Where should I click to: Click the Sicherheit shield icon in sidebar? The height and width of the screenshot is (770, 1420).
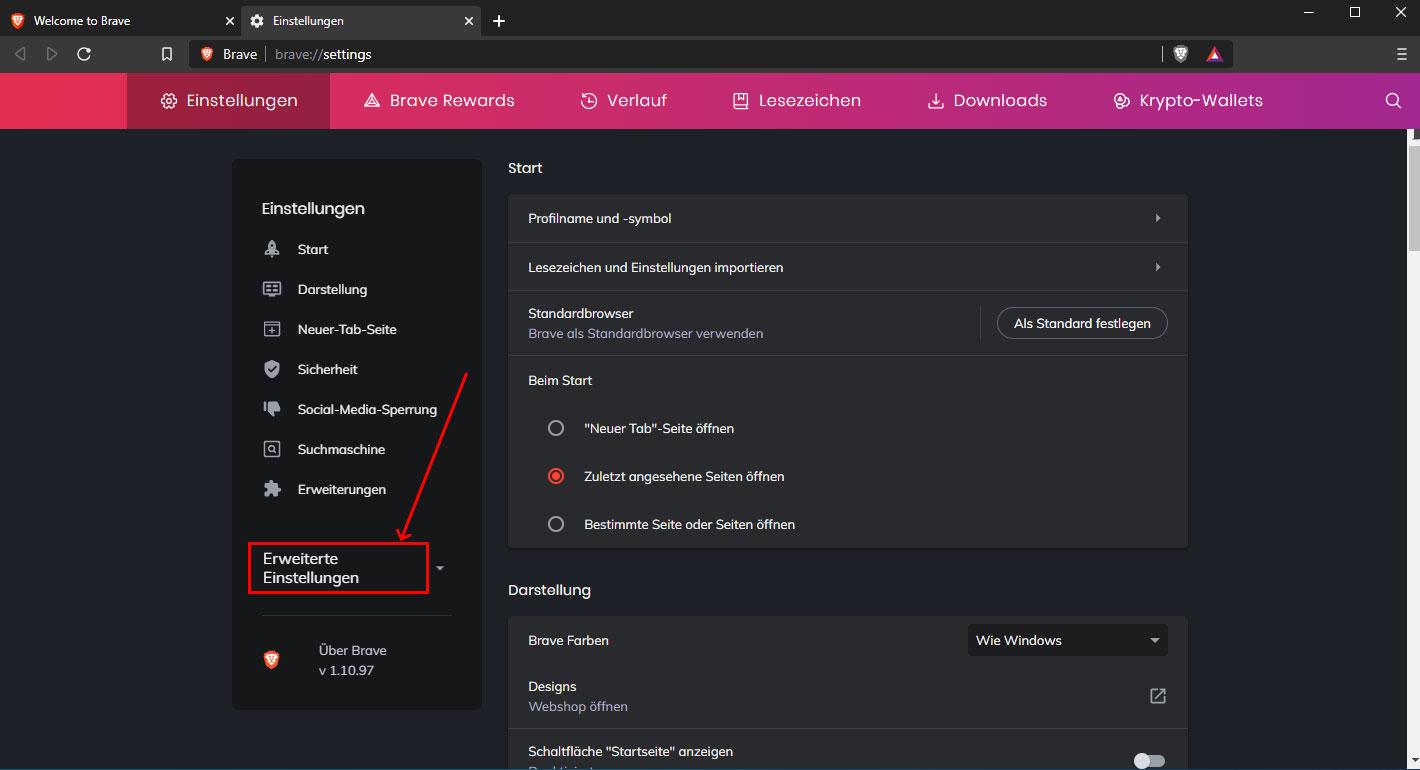272,369
